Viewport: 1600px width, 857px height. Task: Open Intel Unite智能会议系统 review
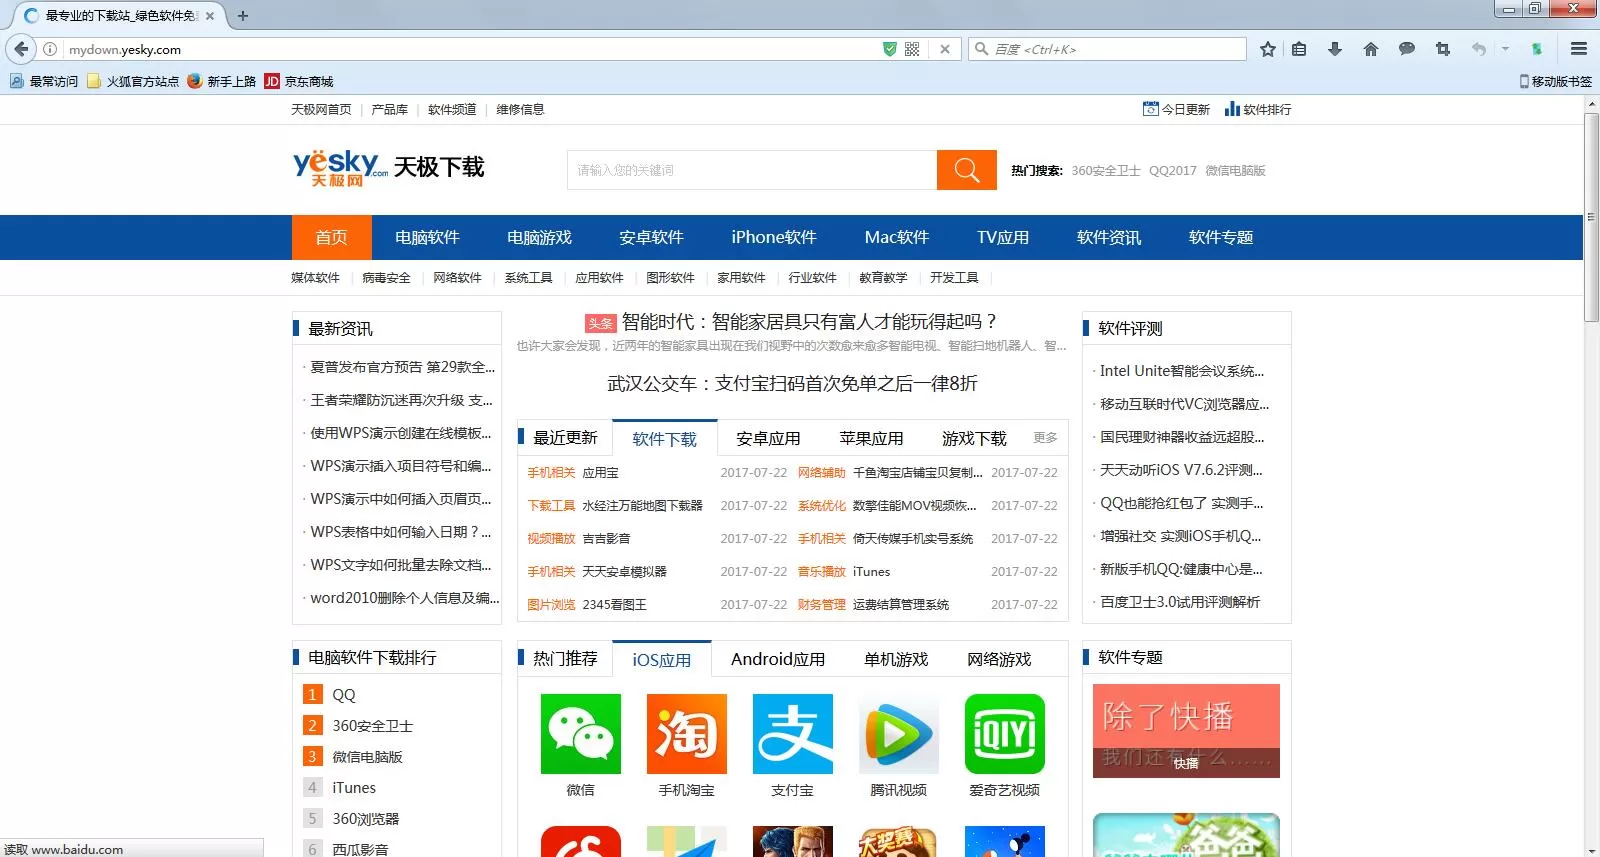(1182, 371)
